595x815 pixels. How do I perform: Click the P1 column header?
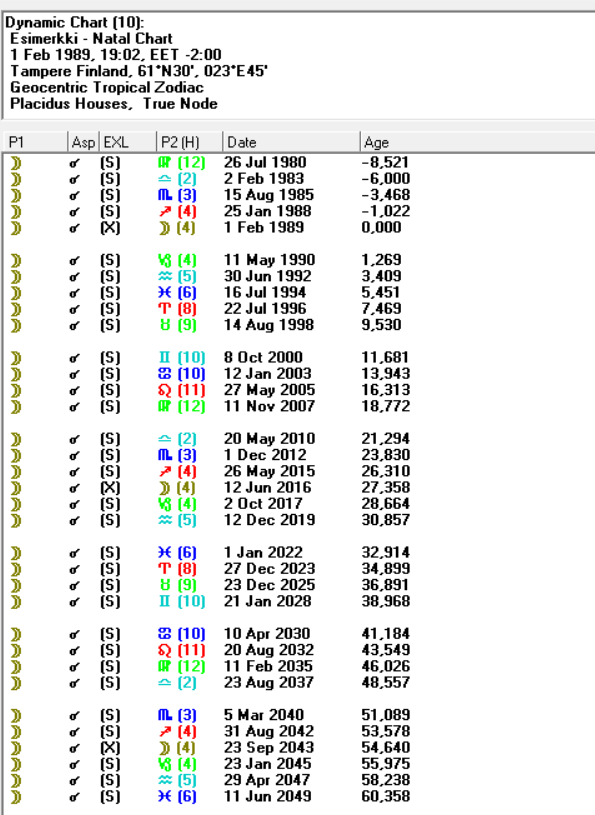click(35, 142)
